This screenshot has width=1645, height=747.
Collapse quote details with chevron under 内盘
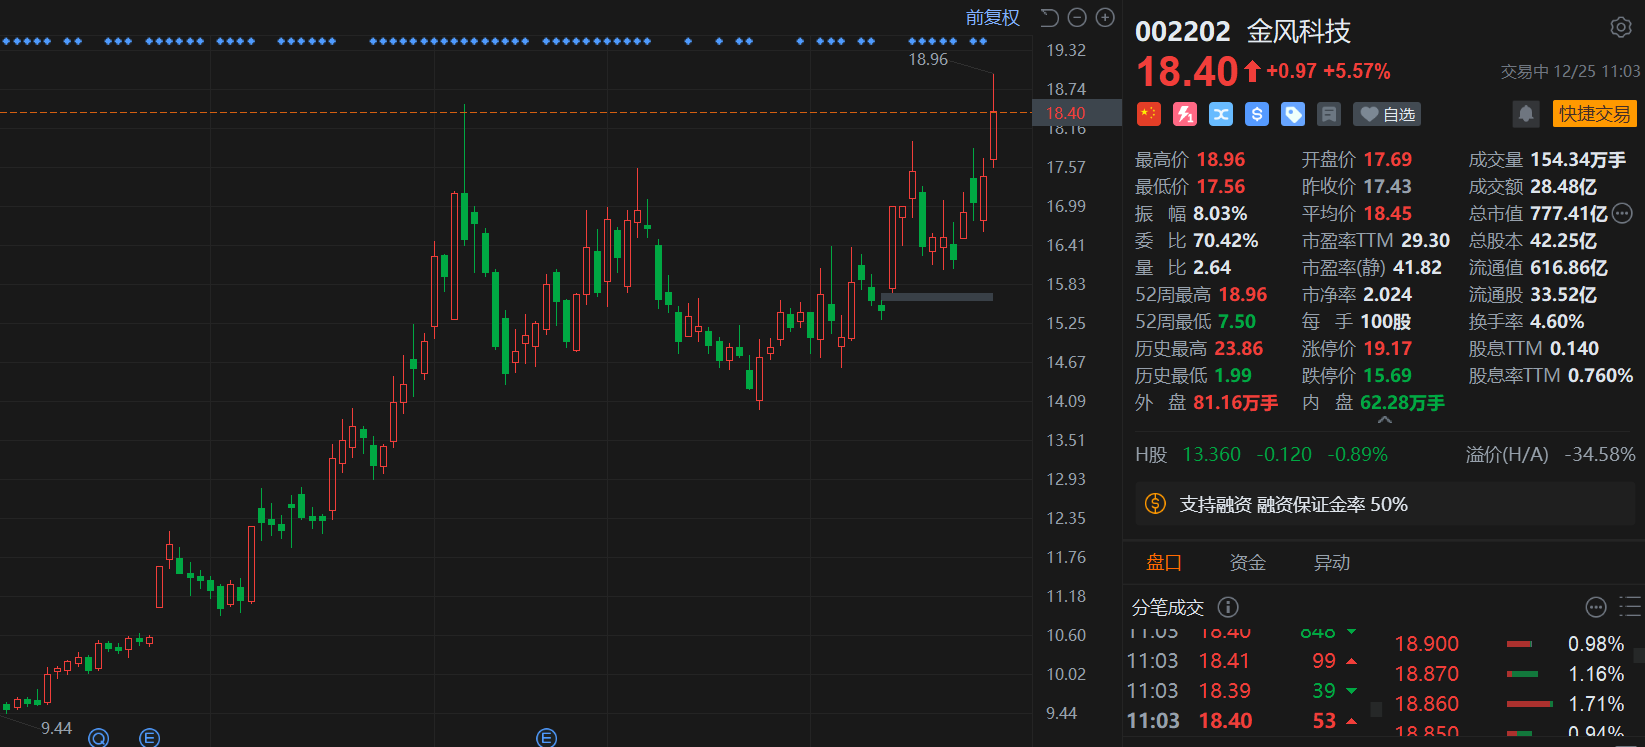tap(1385, 421)
